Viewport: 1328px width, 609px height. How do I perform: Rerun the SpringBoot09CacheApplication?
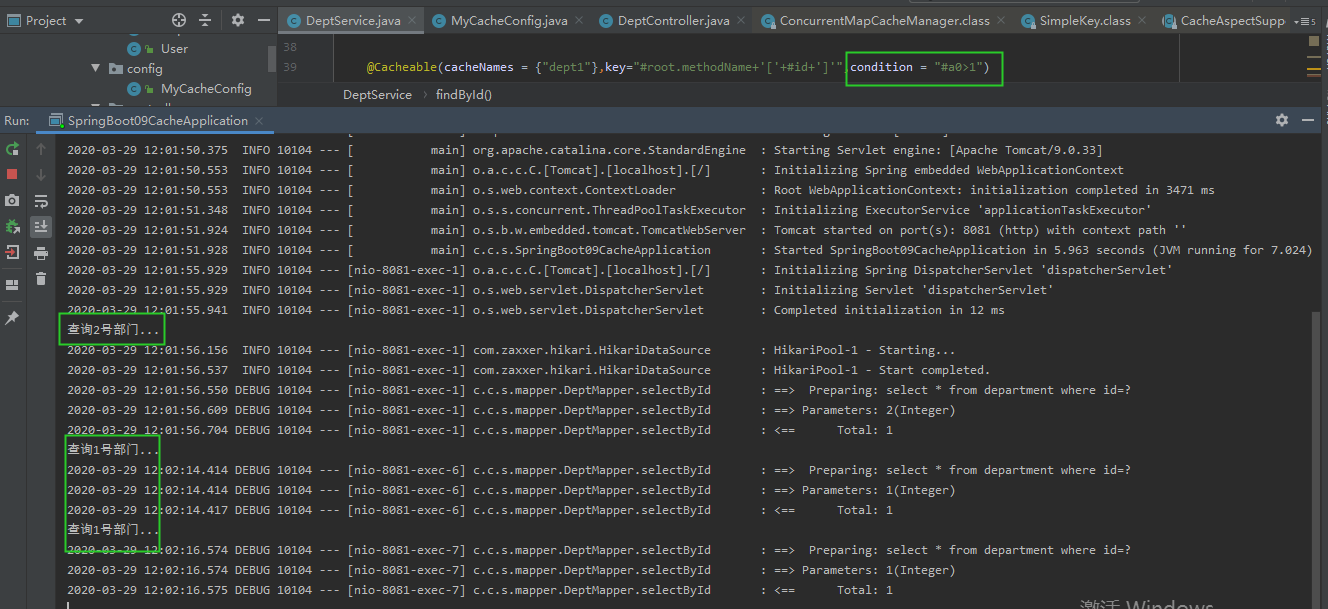point(13,149)
